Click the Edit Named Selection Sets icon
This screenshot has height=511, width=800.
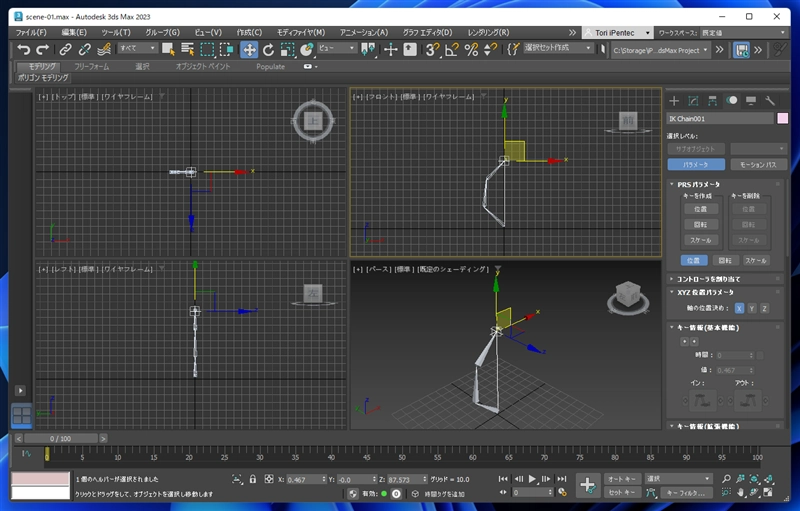513,49
